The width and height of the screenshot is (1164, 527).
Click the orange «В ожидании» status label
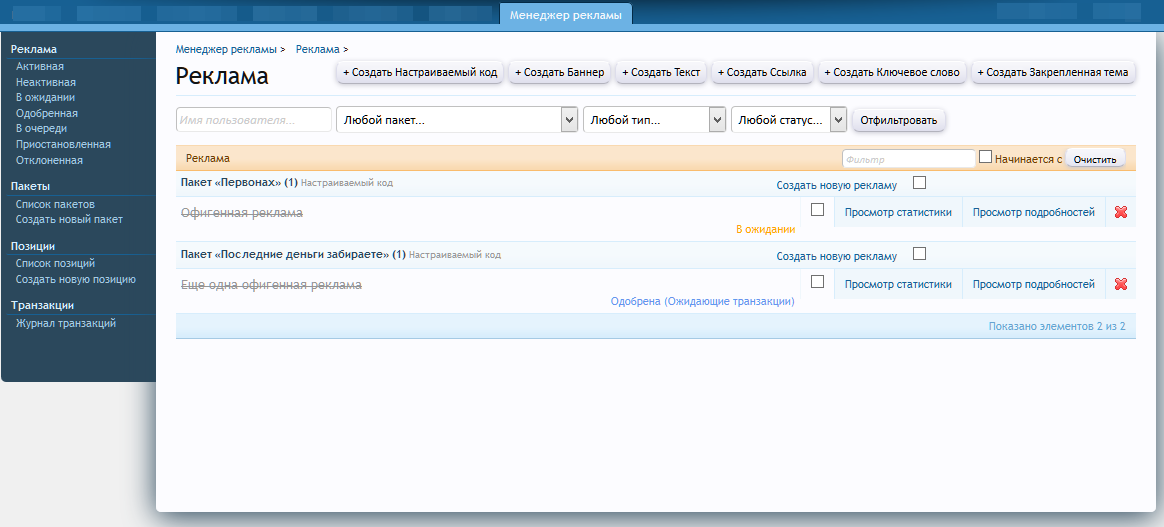click(x=765, y=229)
